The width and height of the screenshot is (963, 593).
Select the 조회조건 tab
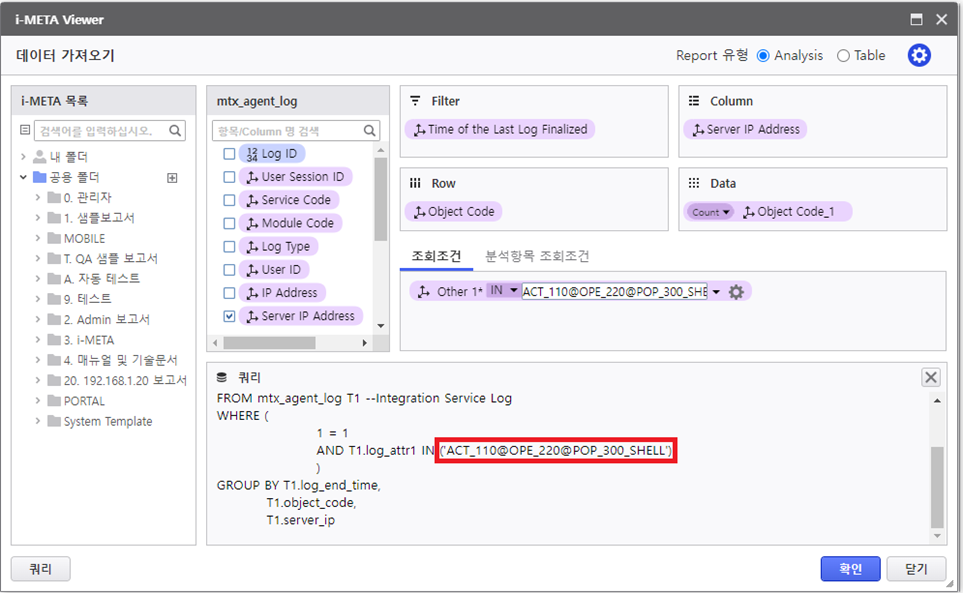[436, 256]
